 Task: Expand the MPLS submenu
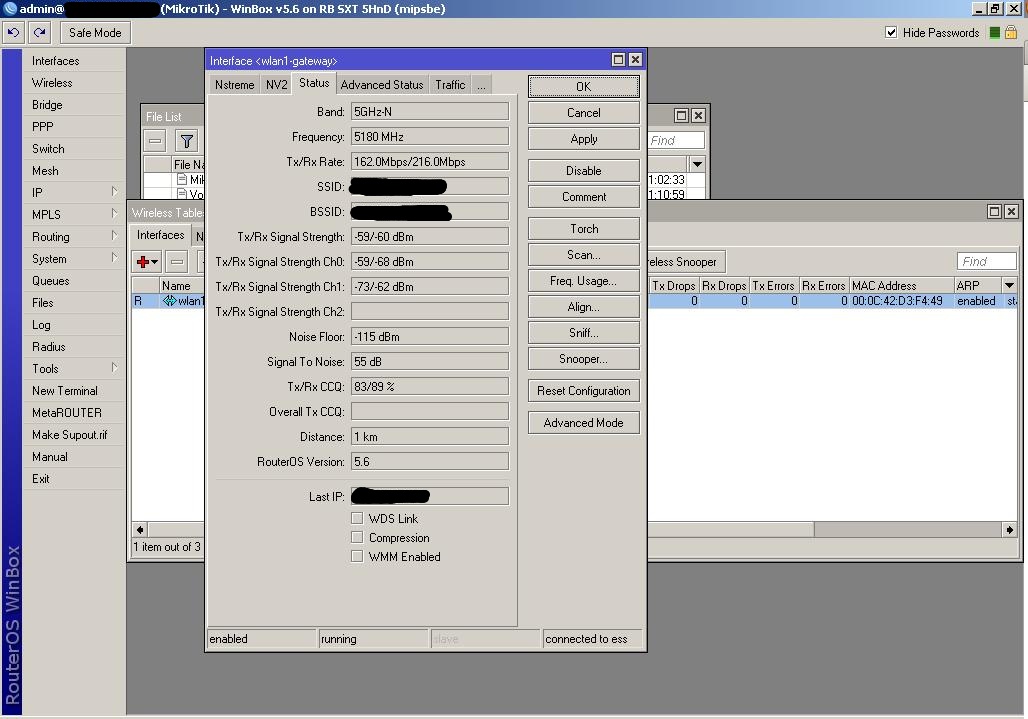click(114, 214)
